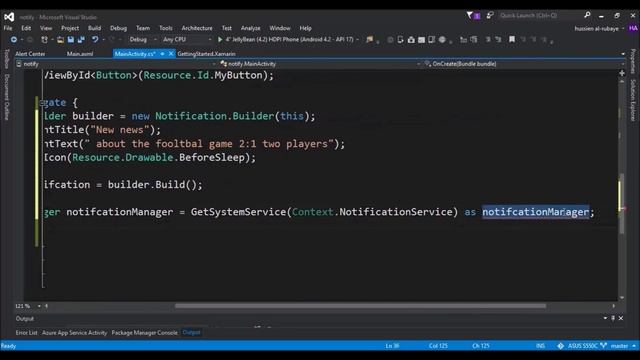The image size is (640, 360).
Task: Close the MainActivity.cs tab
Action: [171, 54]
